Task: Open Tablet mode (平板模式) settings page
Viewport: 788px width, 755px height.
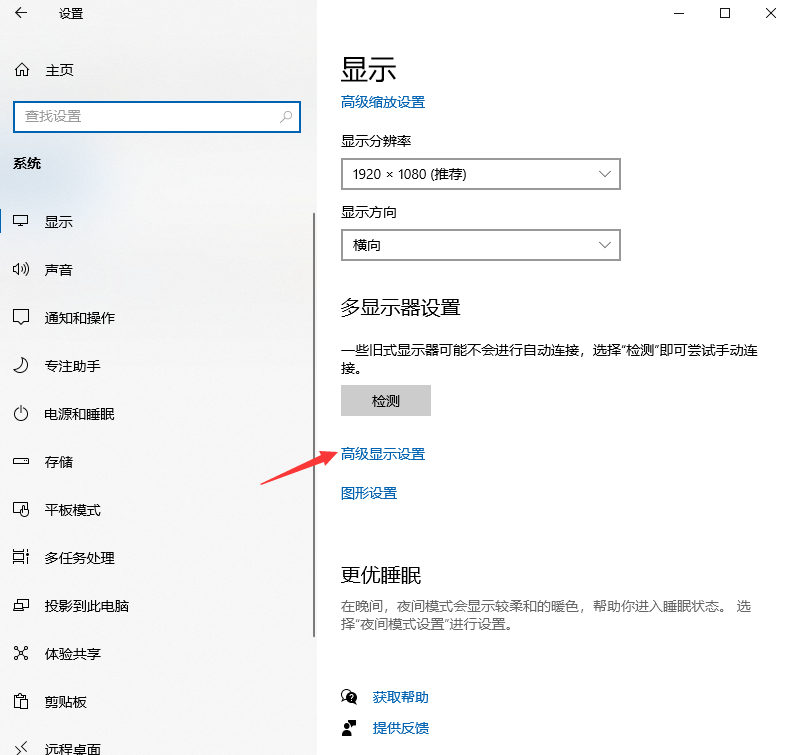Action: 72,510
